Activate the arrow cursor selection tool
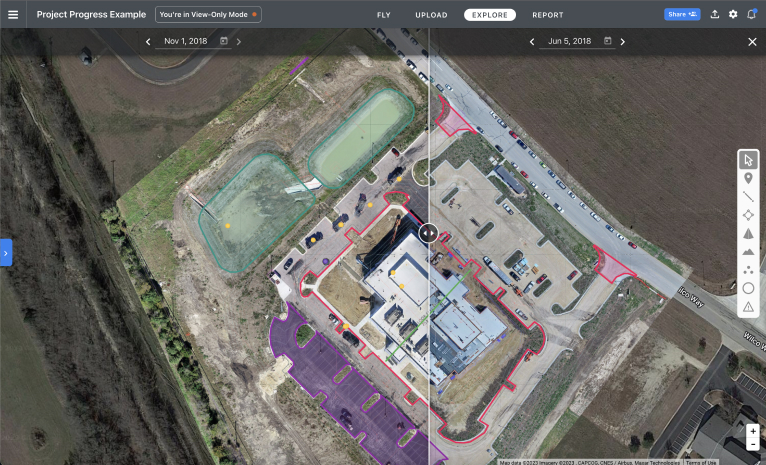Viewport: 766px width, 465px height. [x=748, y=160]
